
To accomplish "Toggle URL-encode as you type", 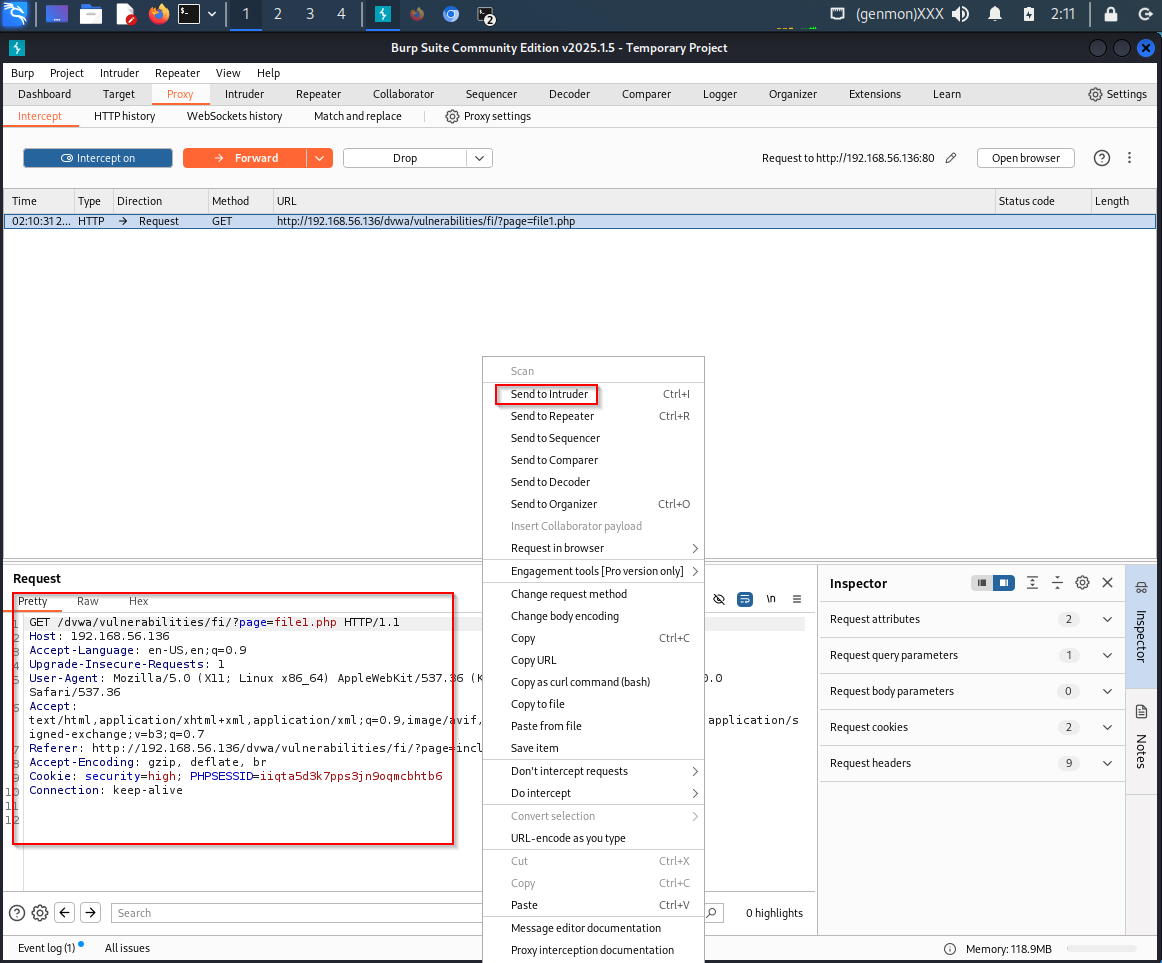I will (x=593, y=838).
